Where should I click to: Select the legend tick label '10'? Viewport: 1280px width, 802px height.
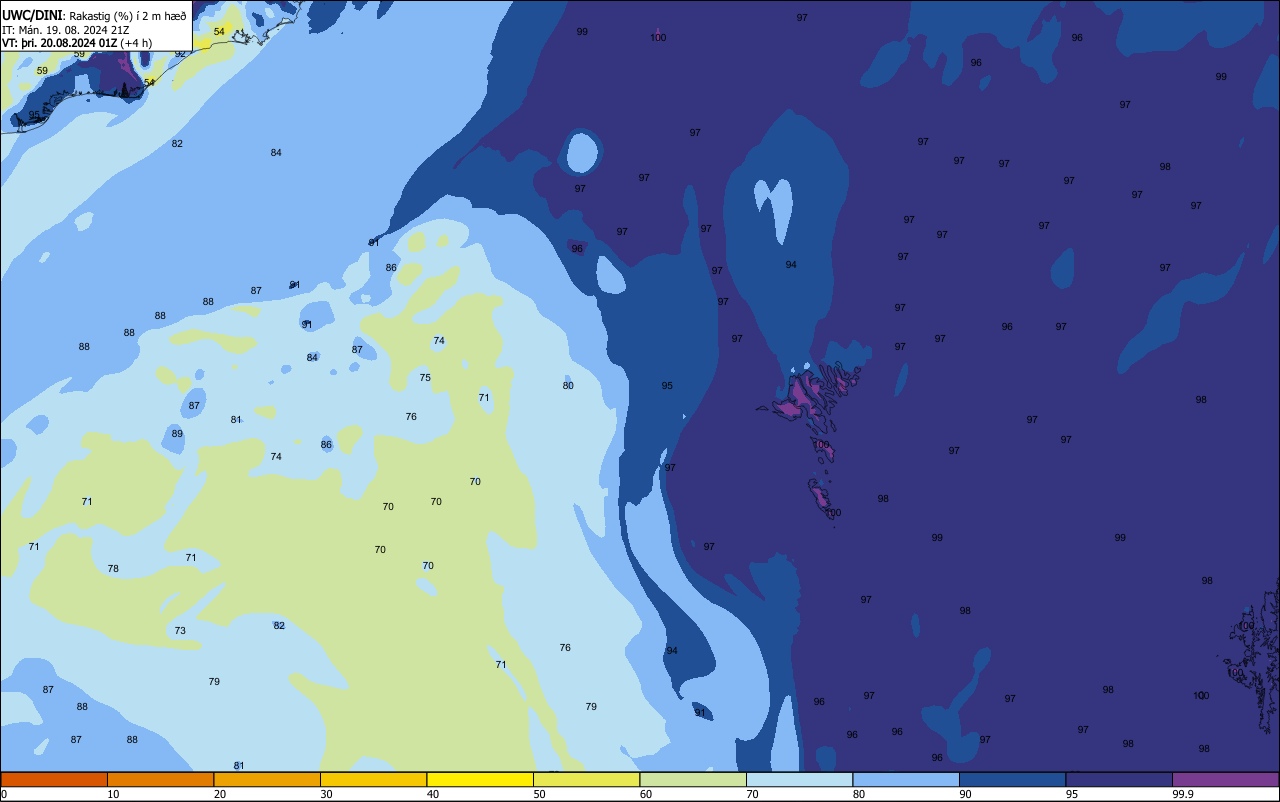coord(113,794)
